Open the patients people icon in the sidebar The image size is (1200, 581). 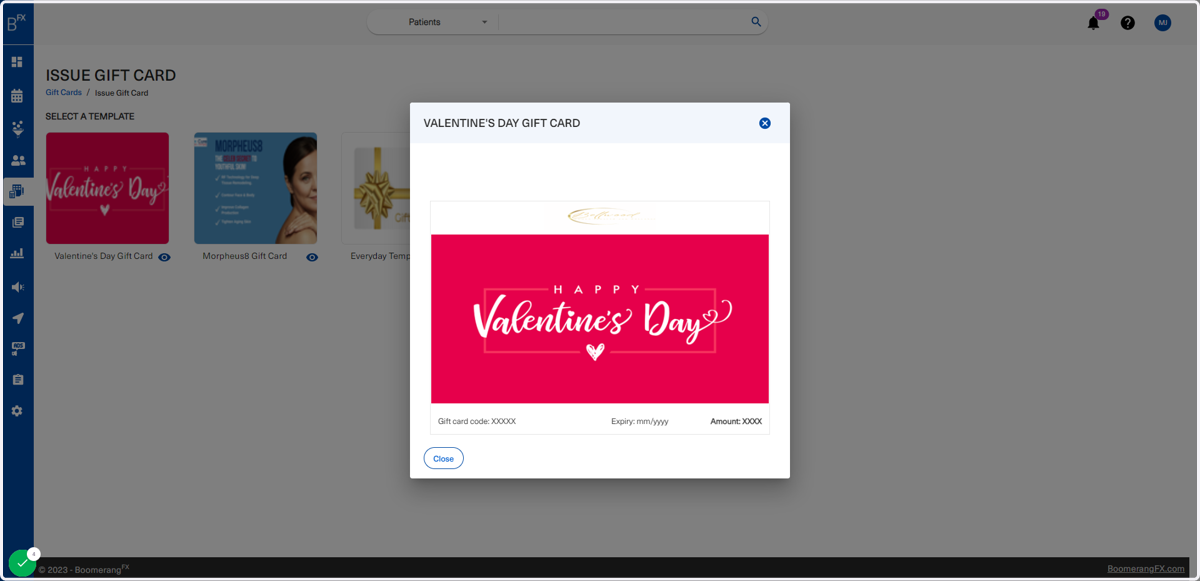point(17,160)
